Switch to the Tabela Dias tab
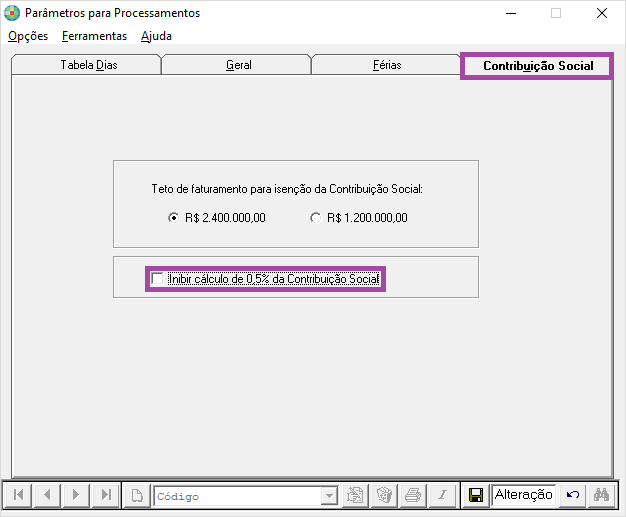Viewport: 626px width, 517px height. click(x=86, y=65)
